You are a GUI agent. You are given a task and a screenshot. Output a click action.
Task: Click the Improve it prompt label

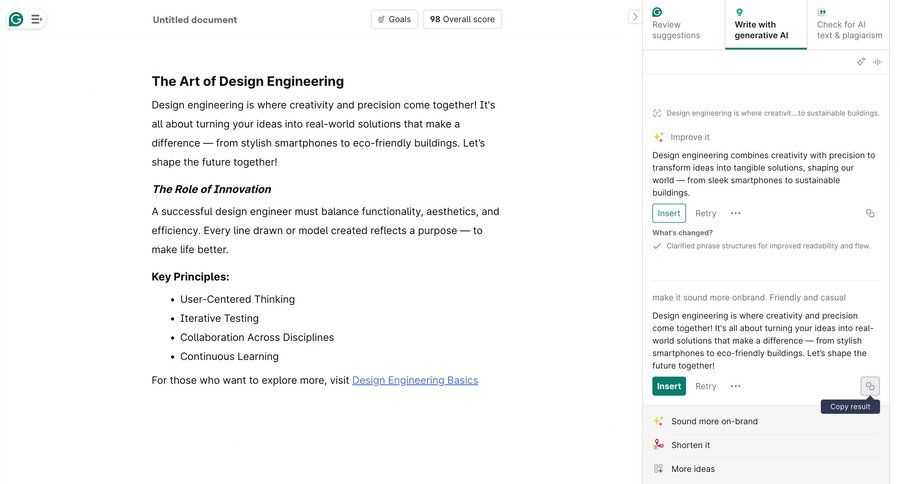click(x=690, y=137)
